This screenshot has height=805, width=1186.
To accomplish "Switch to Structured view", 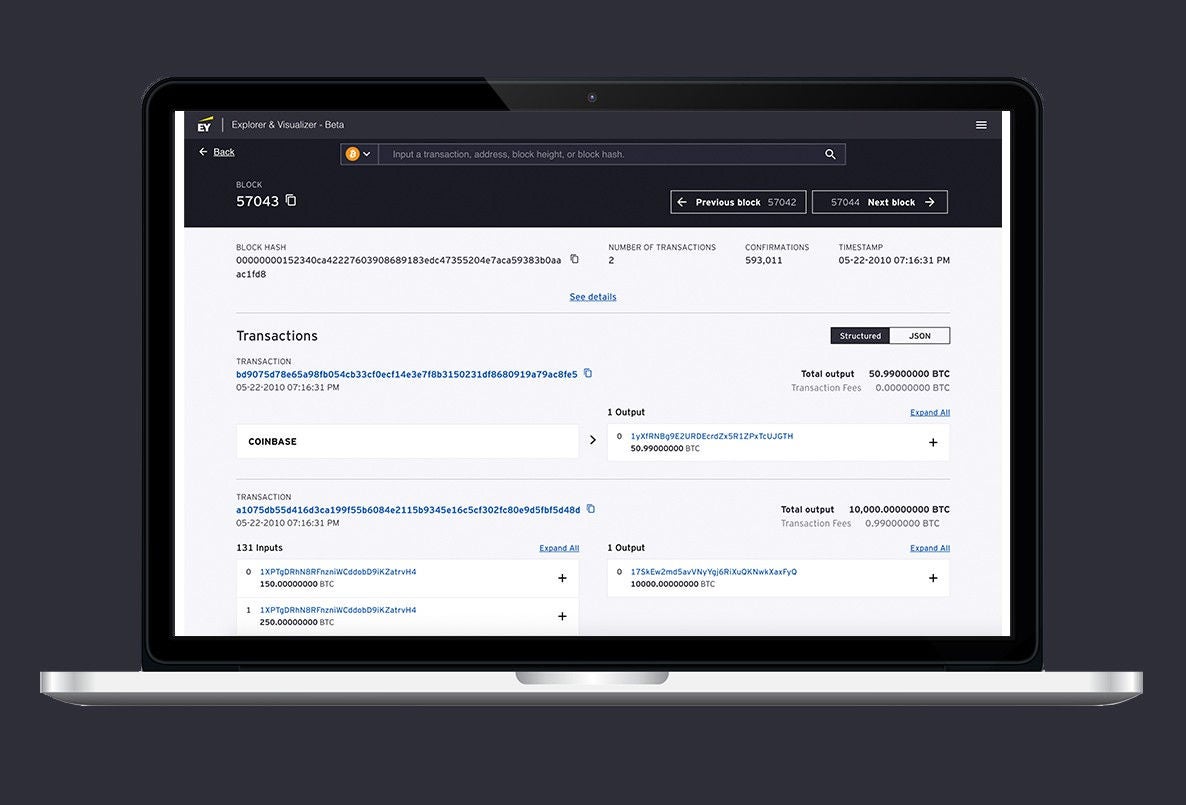I will (x=860, y=336).
